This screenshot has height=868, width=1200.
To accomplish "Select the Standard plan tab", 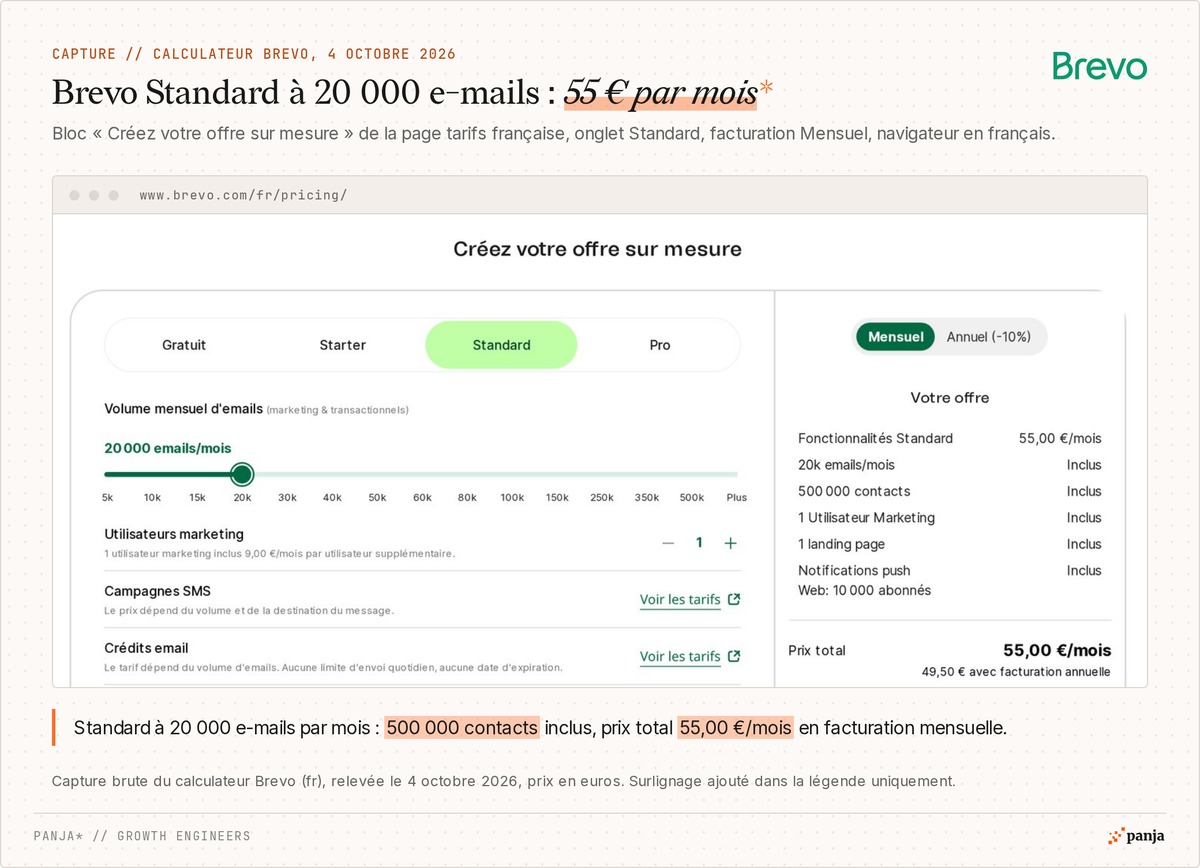I will (501, 345).
